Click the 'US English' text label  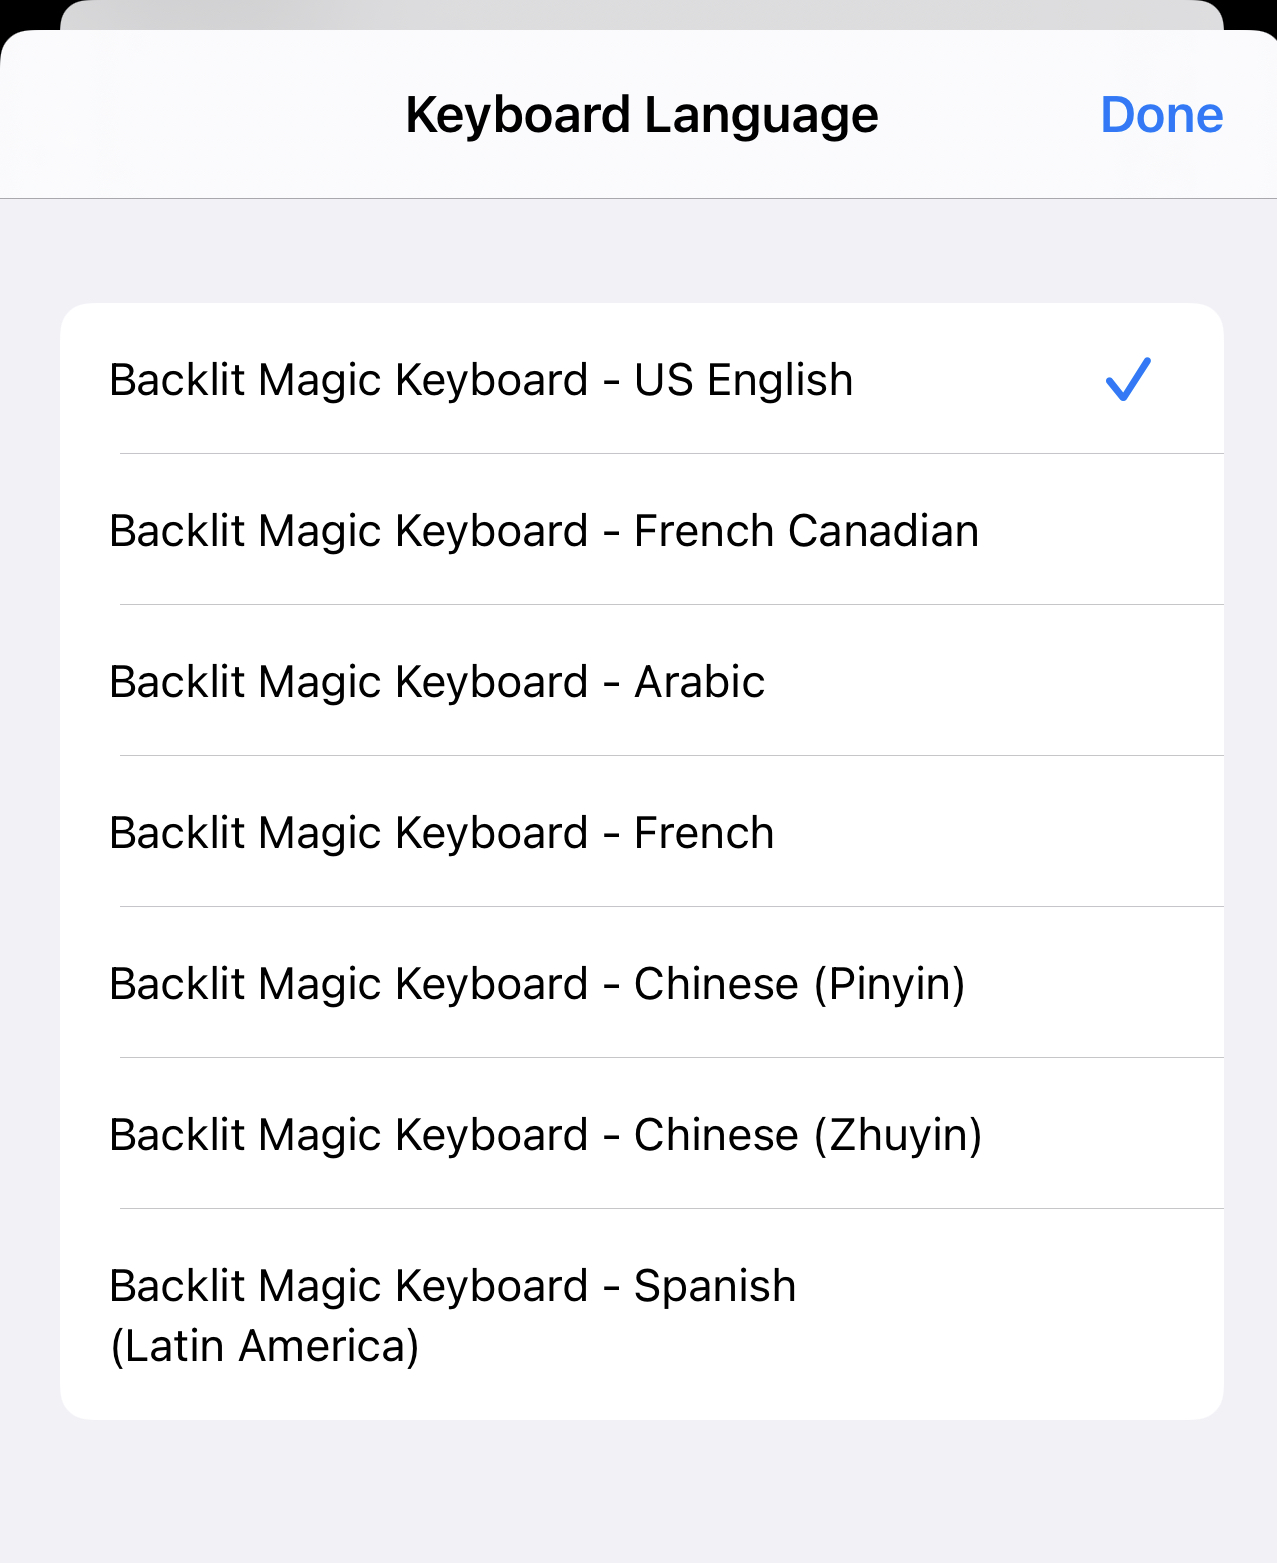(x=743, y=380)
